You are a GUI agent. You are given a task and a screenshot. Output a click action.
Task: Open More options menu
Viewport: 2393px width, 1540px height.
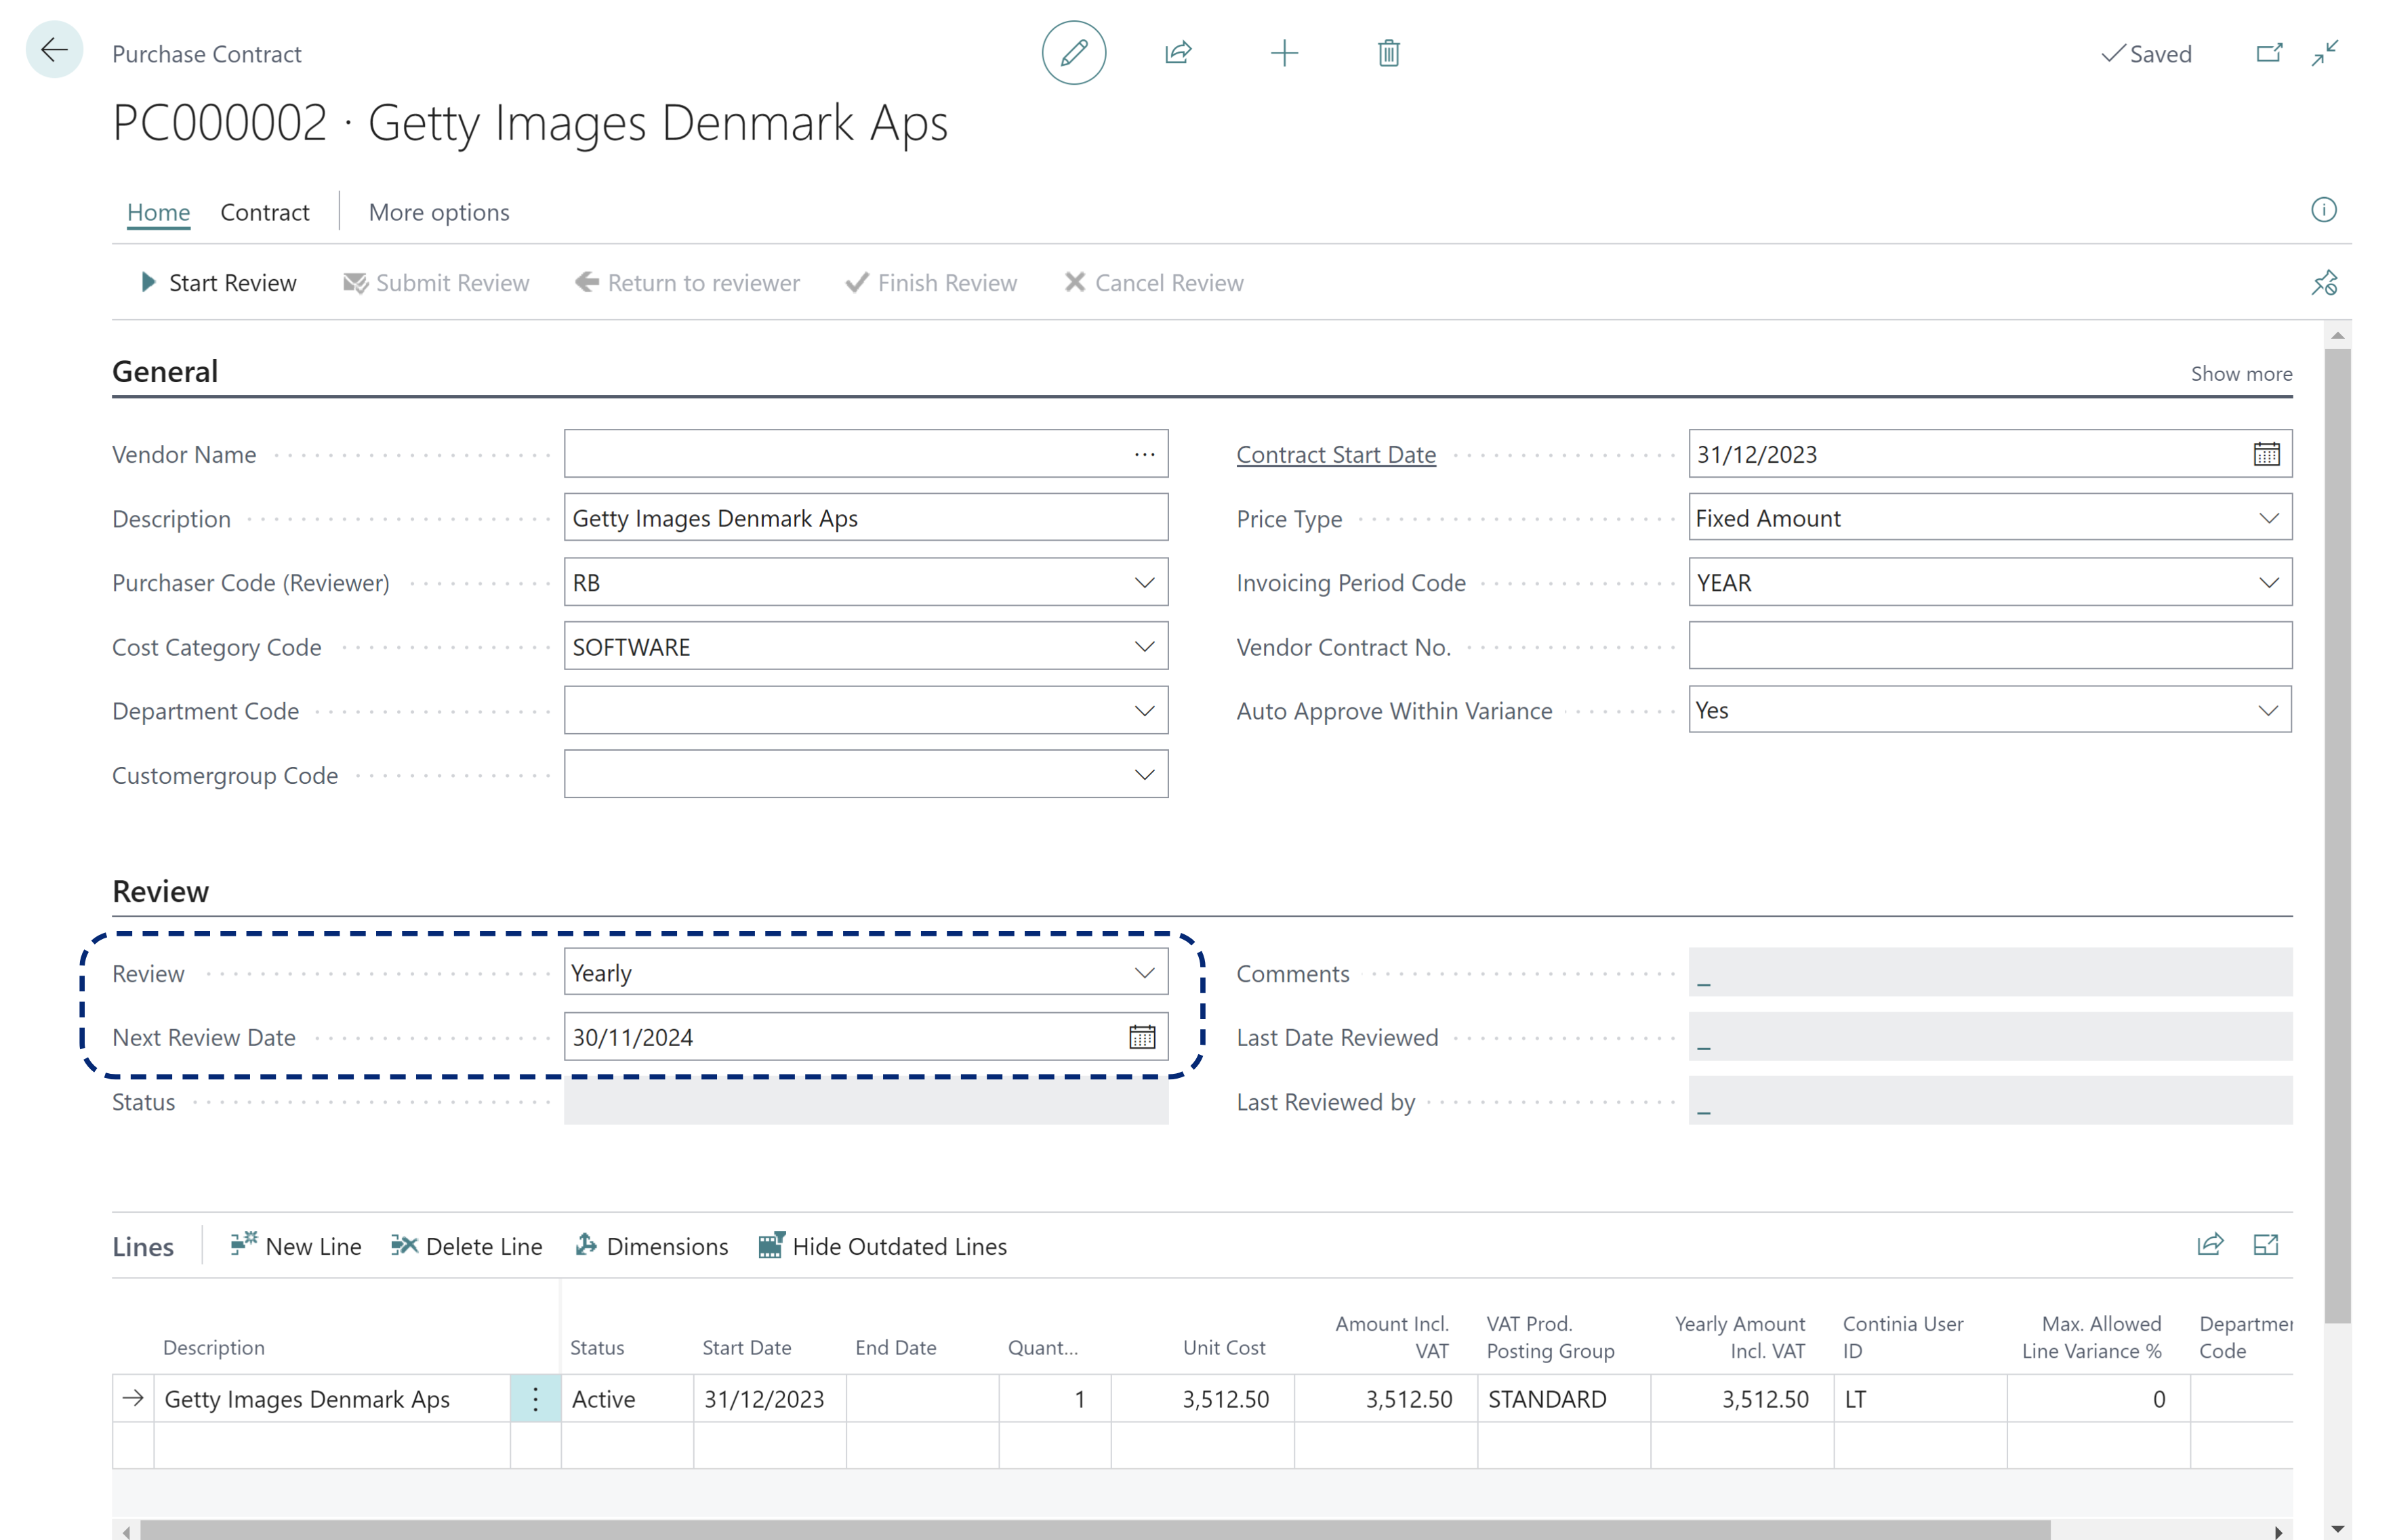click(438, 212)
